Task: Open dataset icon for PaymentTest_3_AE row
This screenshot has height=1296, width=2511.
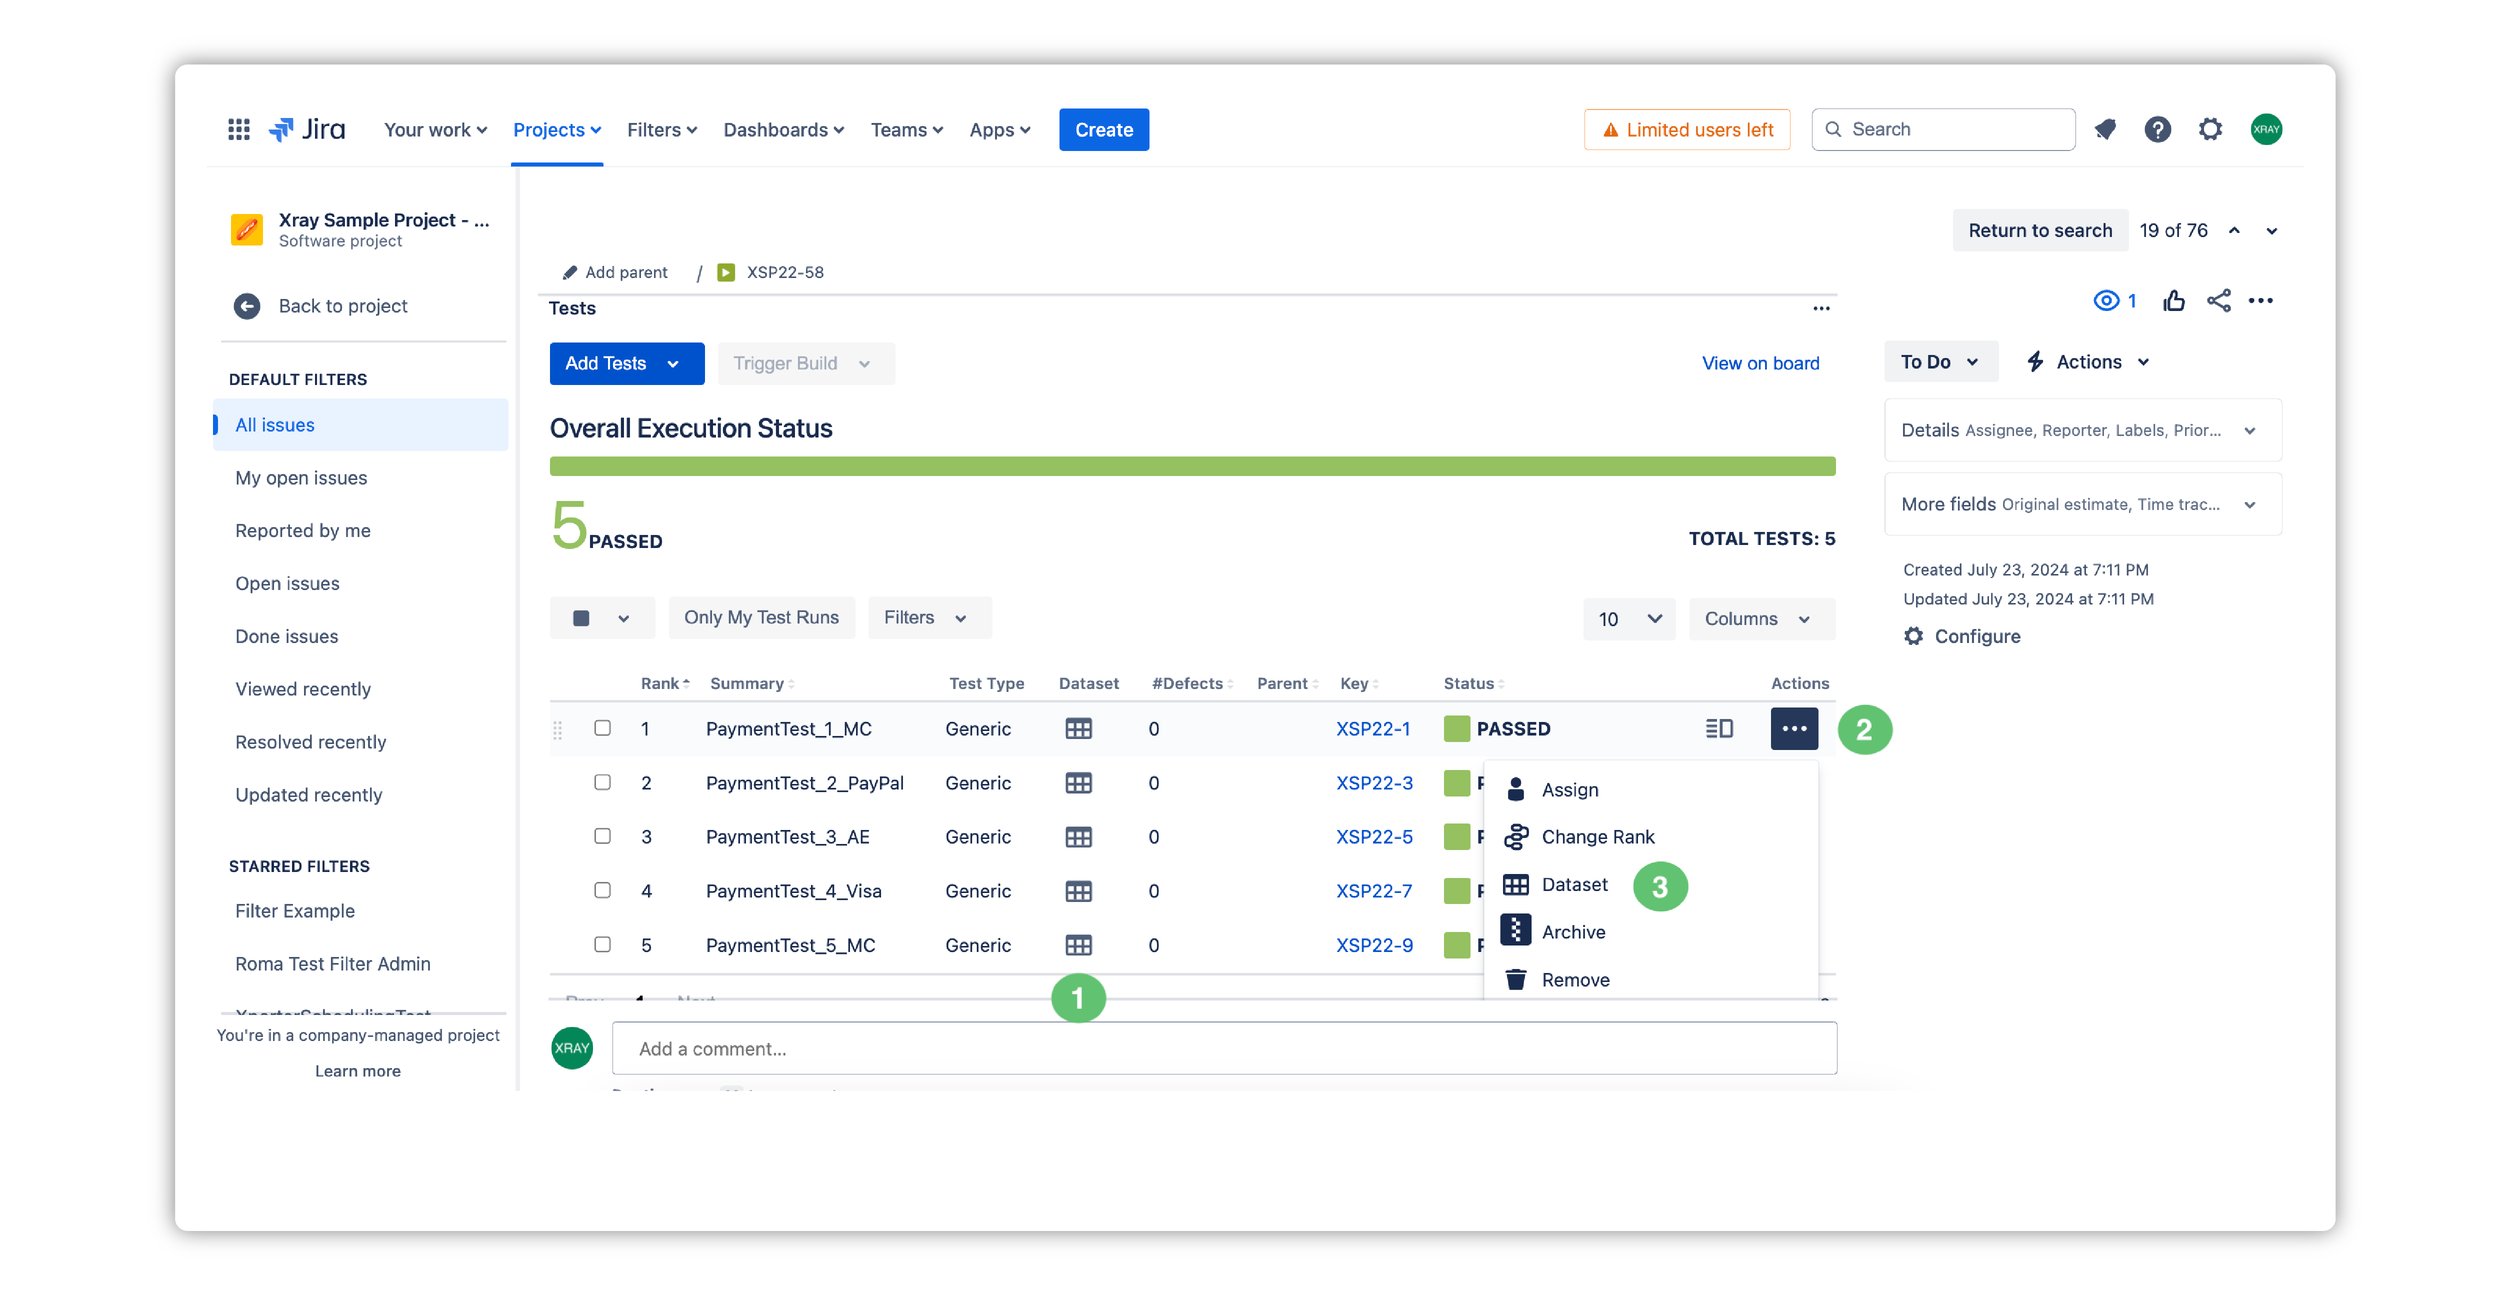Action: pos(1078,837)
